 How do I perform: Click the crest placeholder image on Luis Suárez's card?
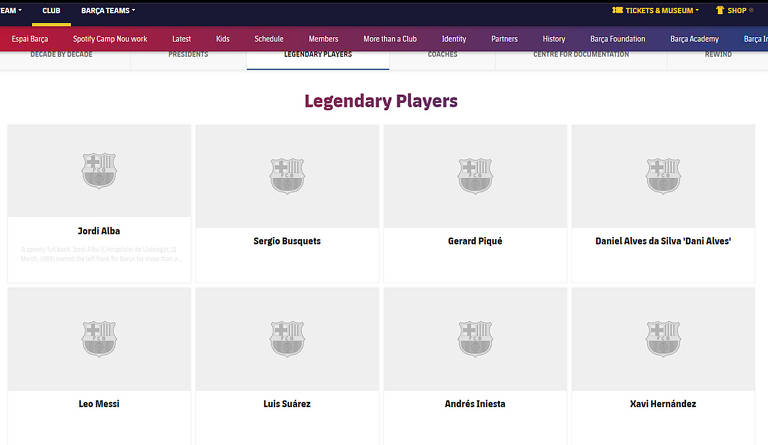[x=287, y=339]
